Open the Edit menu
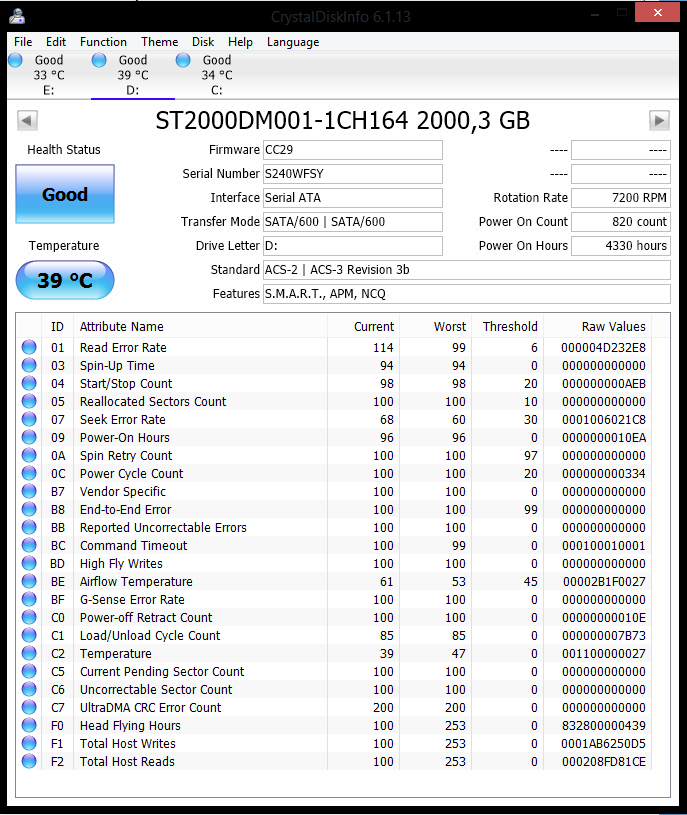This screenshot has width=687, height=815. pyautogui.click(x=56, y=42)
